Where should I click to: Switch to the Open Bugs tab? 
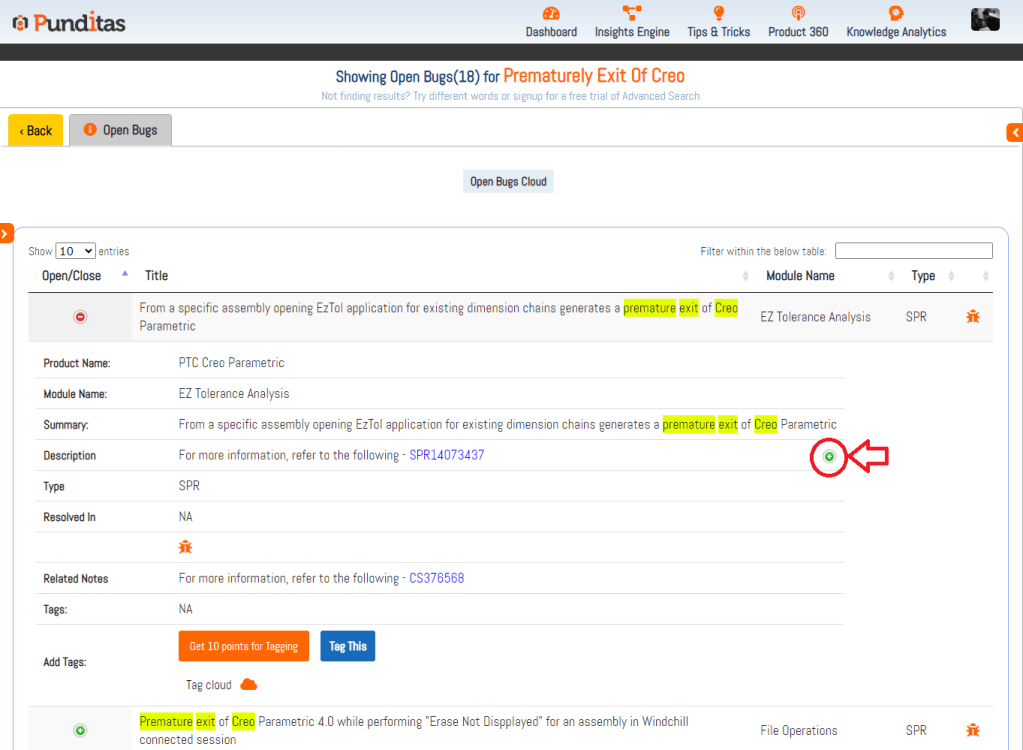(121, 130)
